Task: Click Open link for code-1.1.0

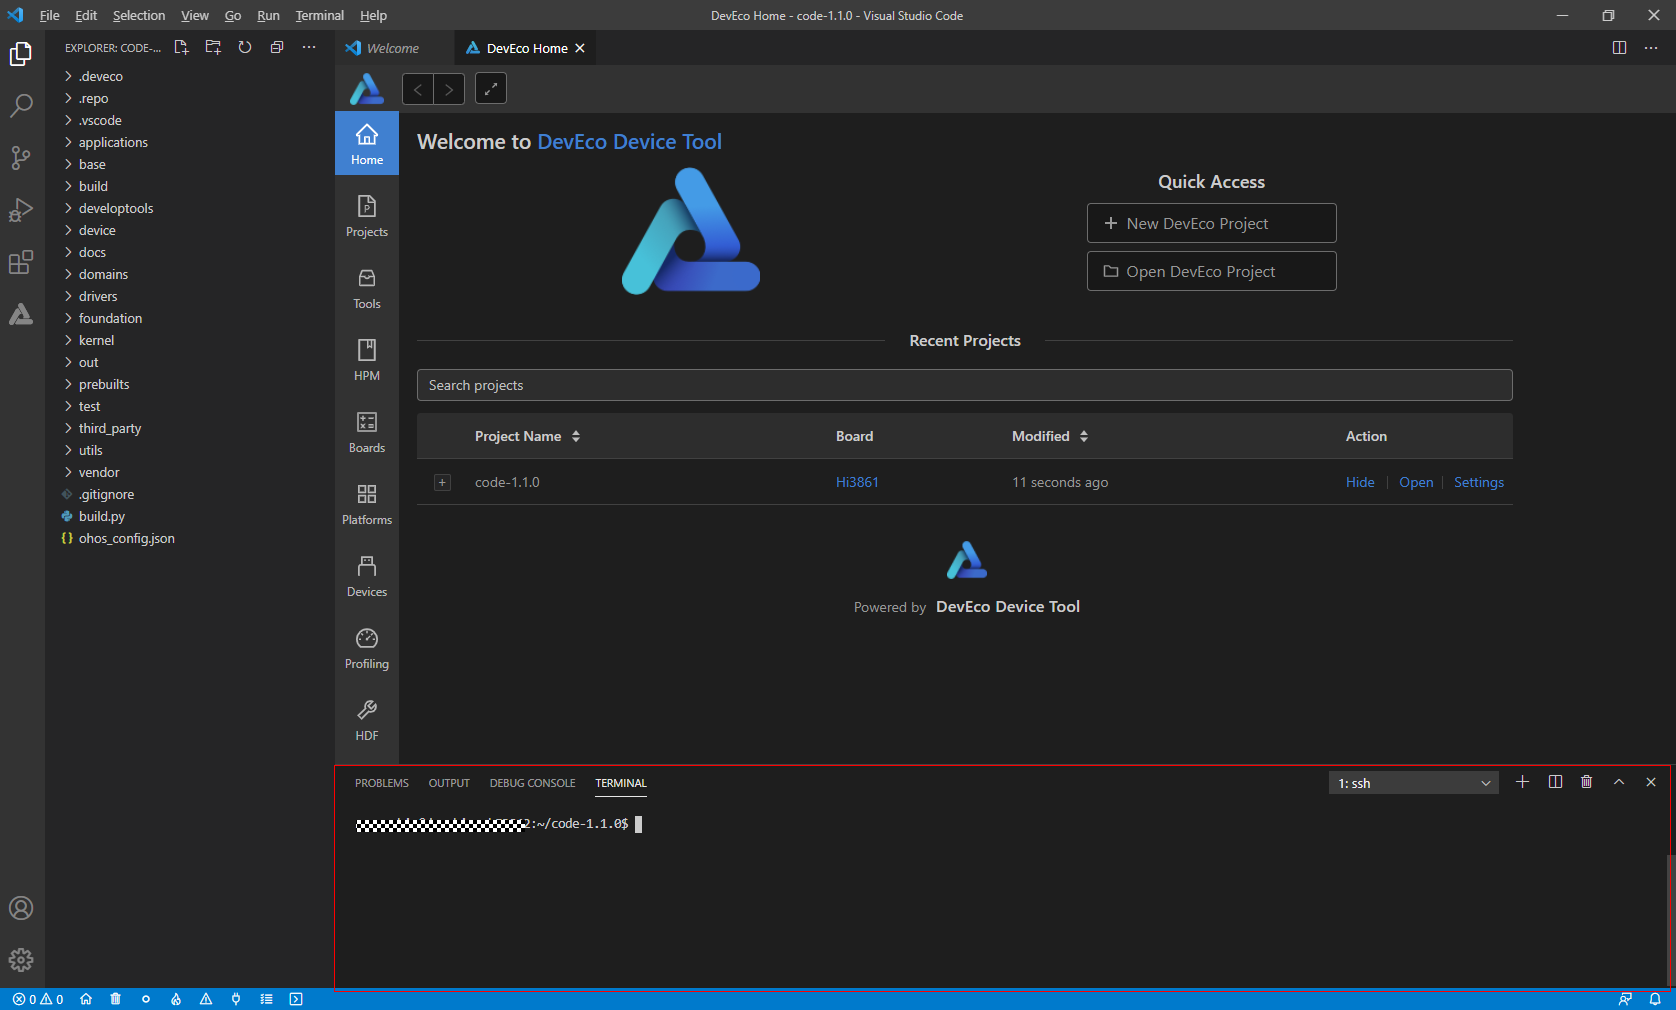Action: tap(1416, 482)
